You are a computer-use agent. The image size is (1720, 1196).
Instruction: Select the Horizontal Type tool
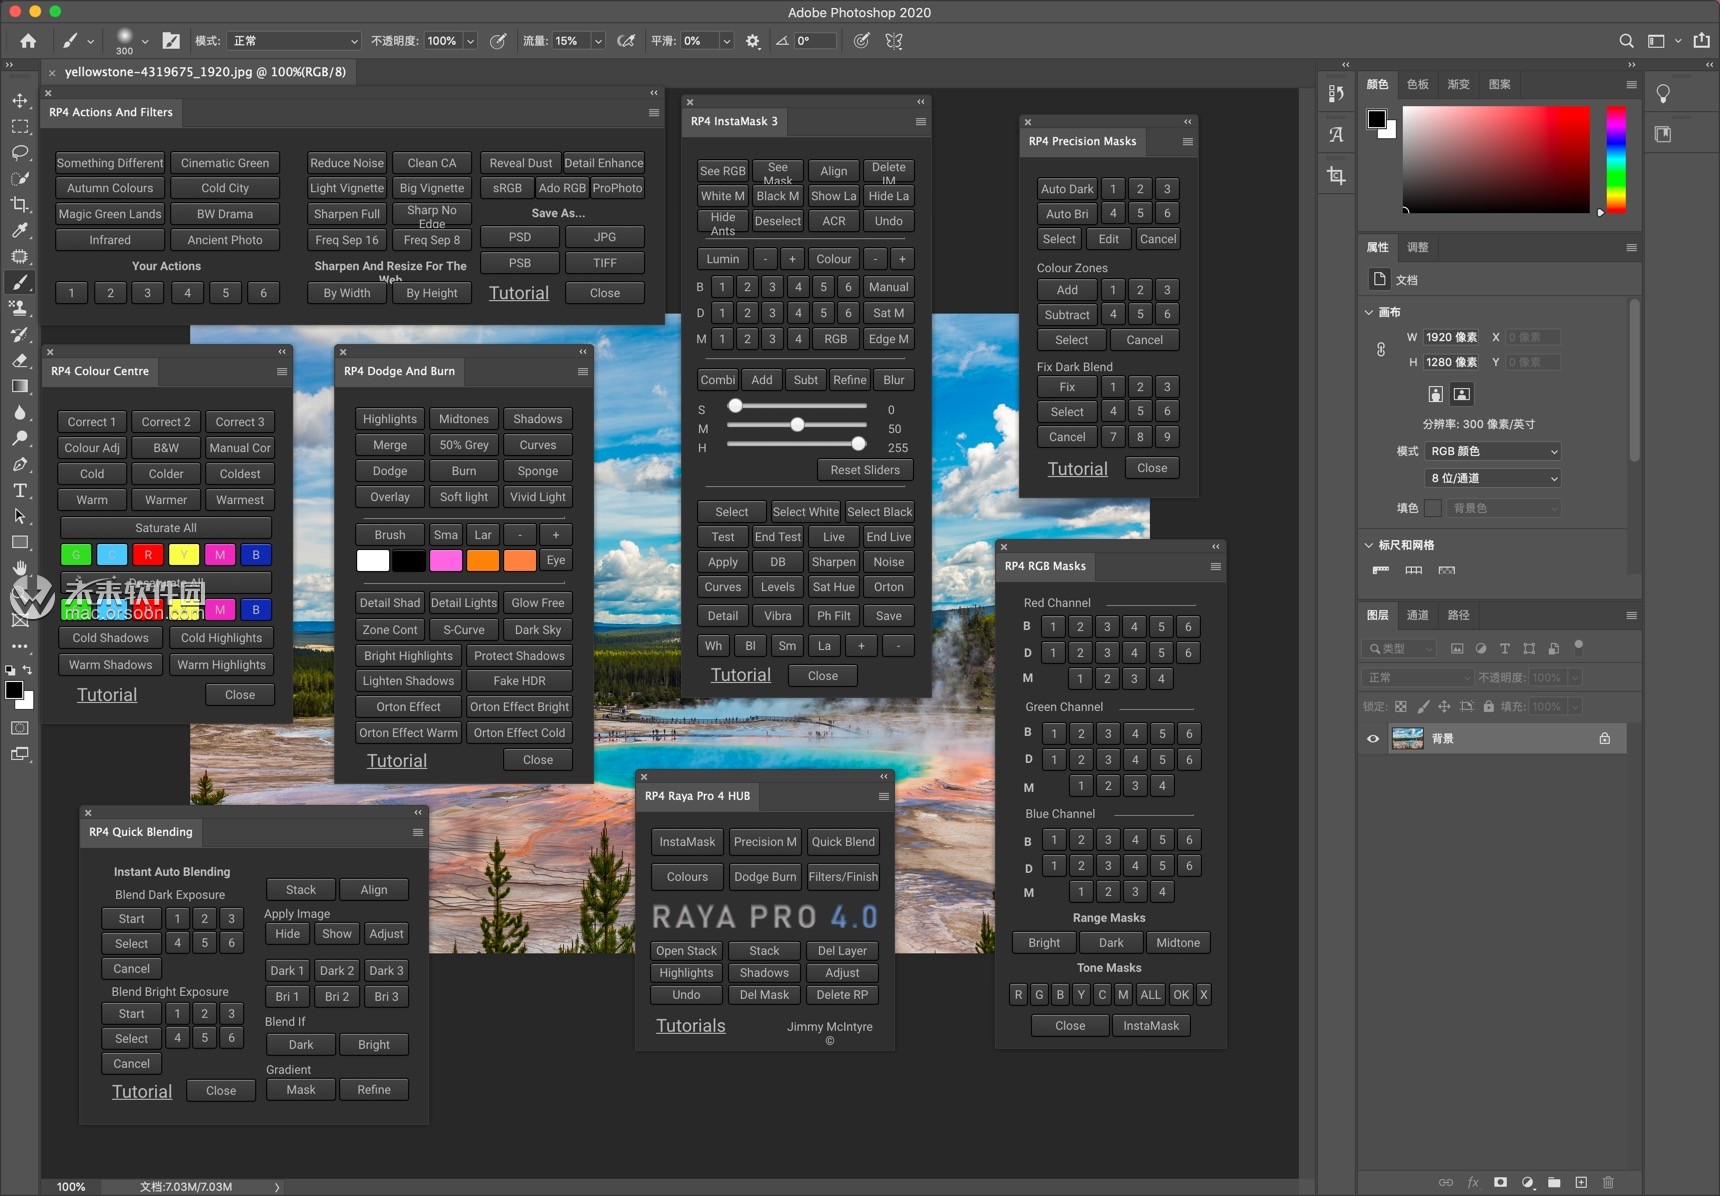coord(20,491)
